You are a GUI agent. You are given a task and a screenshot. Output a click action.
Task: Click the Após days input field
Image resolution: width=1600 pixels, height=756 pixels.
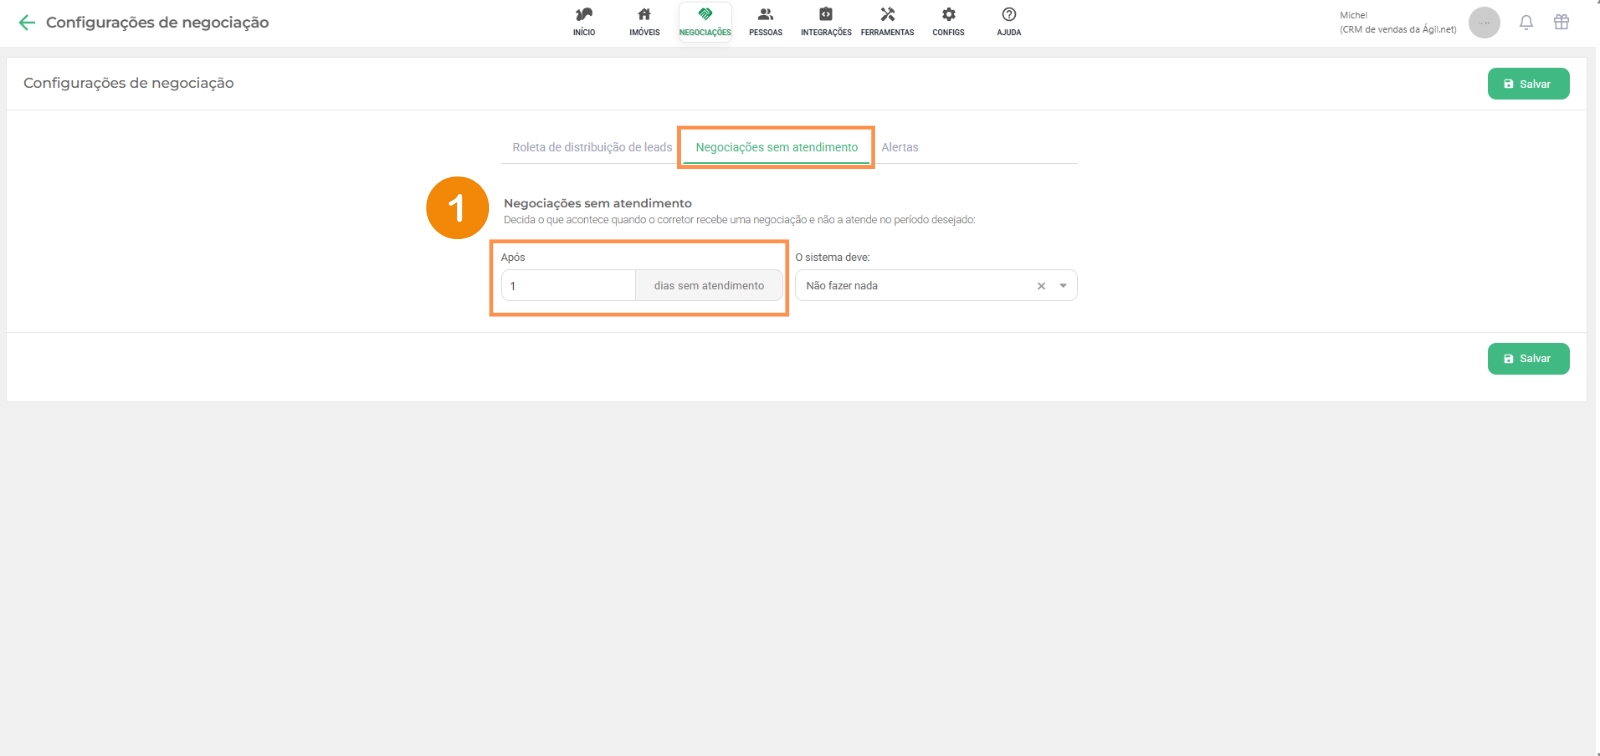point(568,286)
